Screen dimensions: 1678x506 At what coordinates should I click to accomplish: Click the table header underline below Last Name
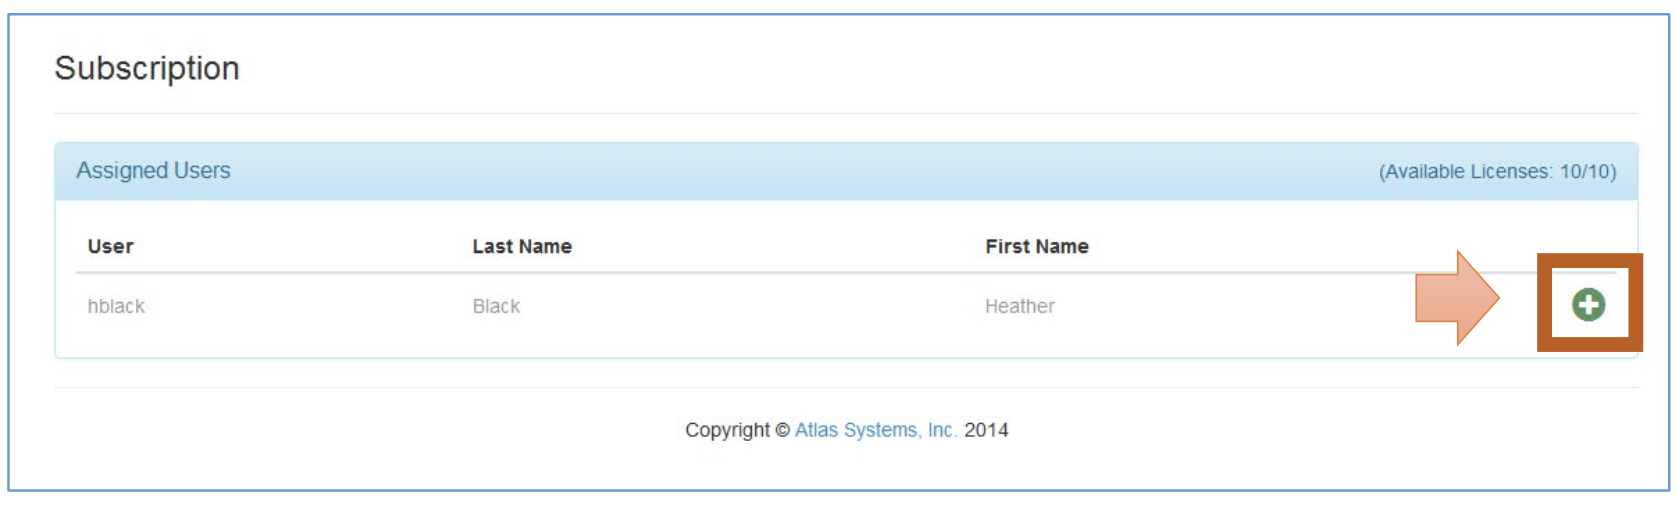click(x=522, y=272)
